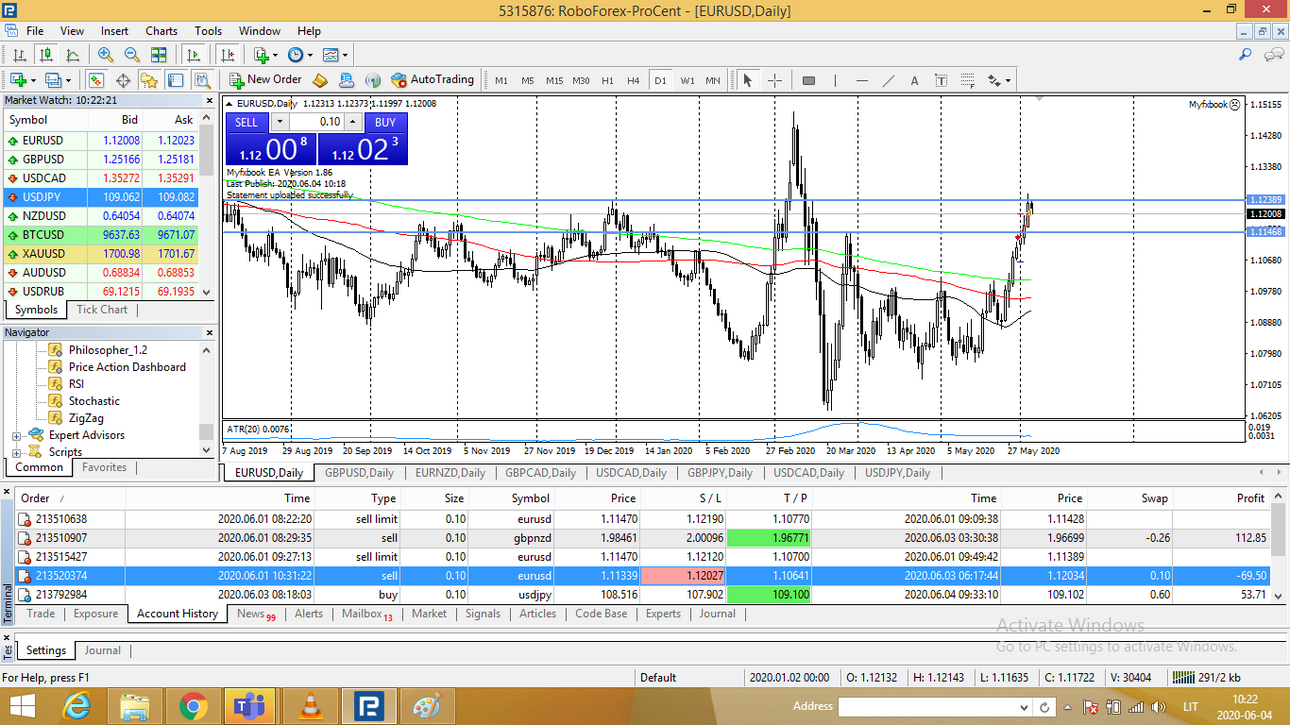This screenshot has width=1290, height=725.
Task: Click the New Order button
Action: click(x=265, y=80)
